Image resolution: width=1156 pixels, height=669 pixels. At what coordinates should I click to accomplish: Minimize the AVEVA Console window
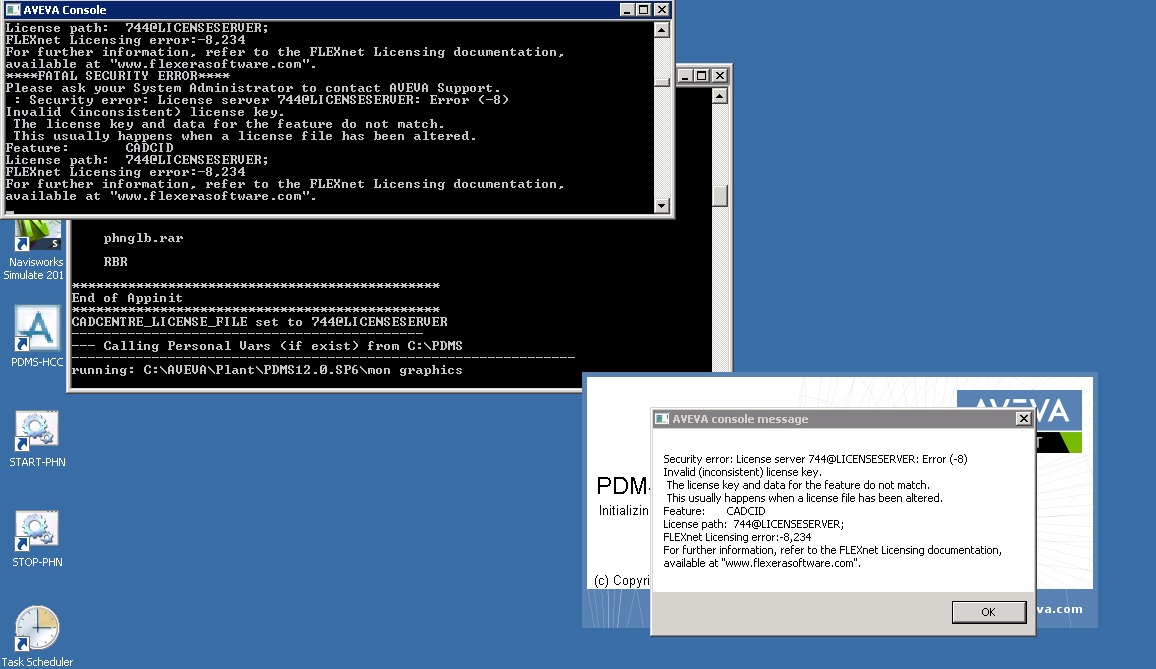[627, 10]
